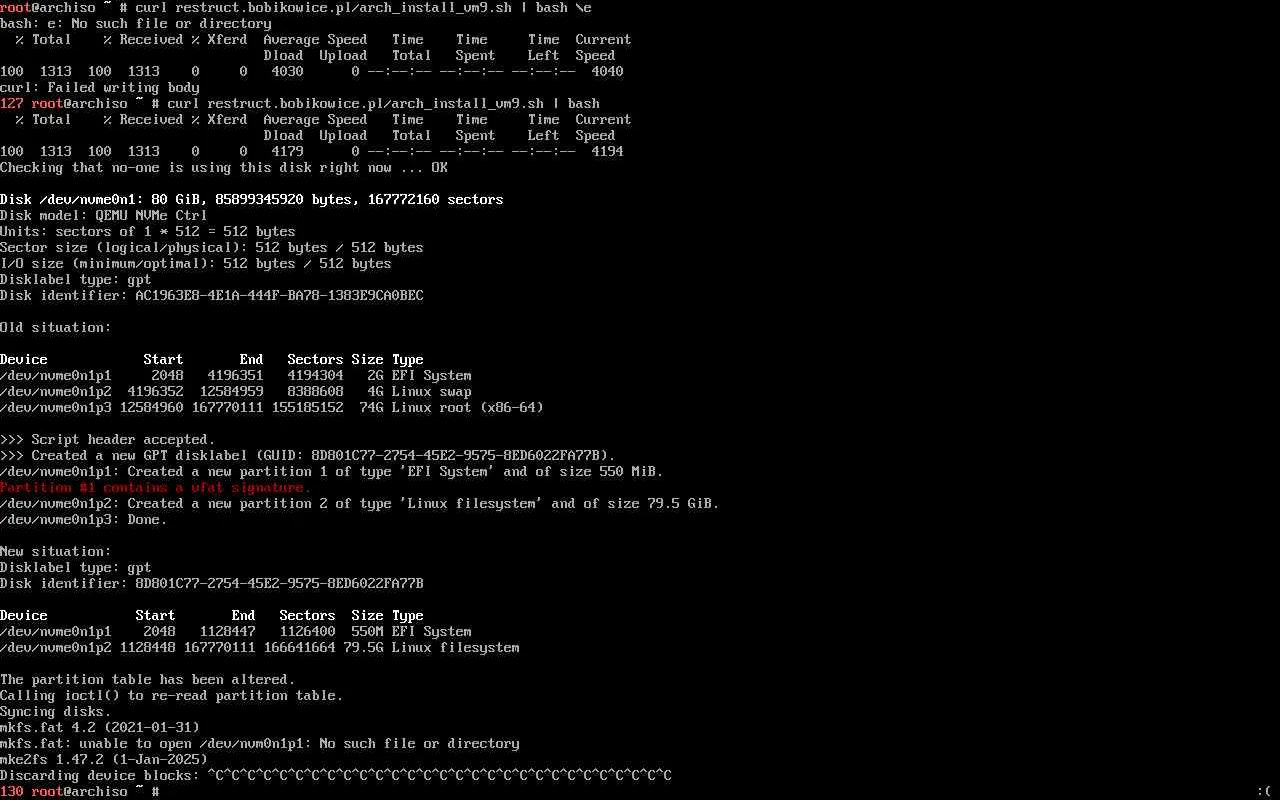This screenshot has height=800, width=1280.
Task: Click the /dev/nvme0n1p3 Linux root row
Action: click(272, 407)
